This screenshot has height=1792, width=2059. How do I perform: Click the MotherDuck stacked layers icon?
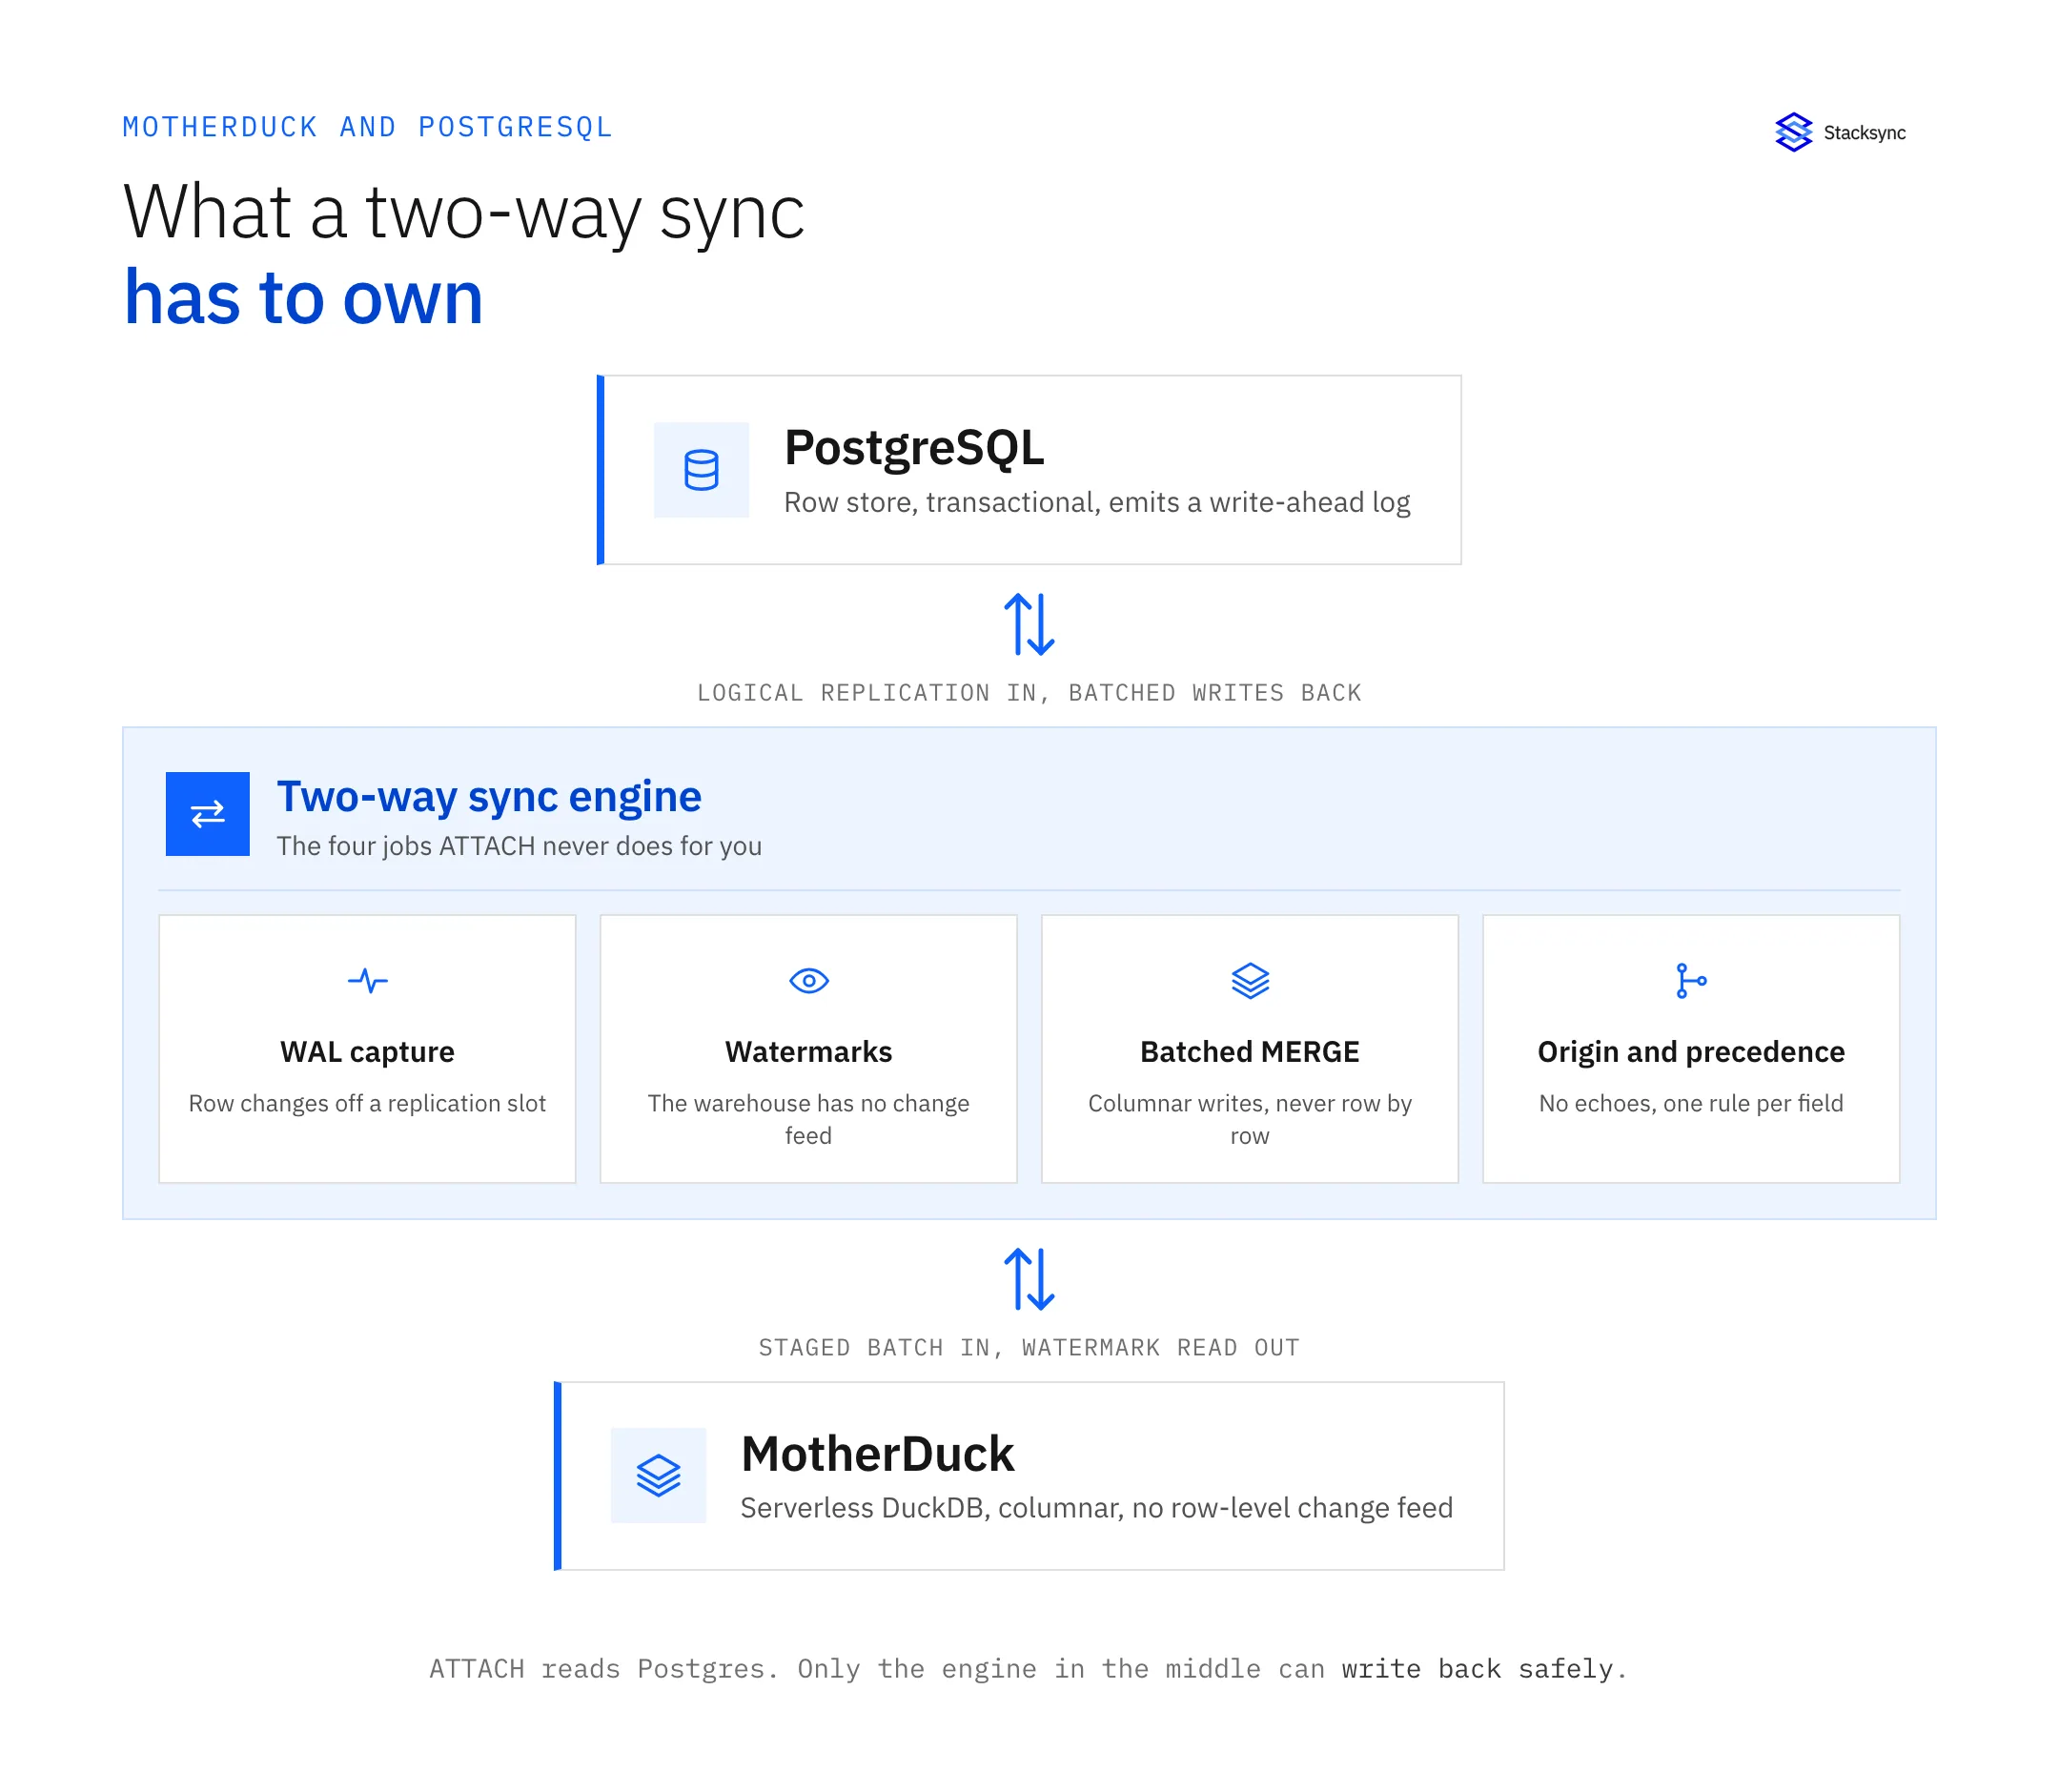(658, 1475)
